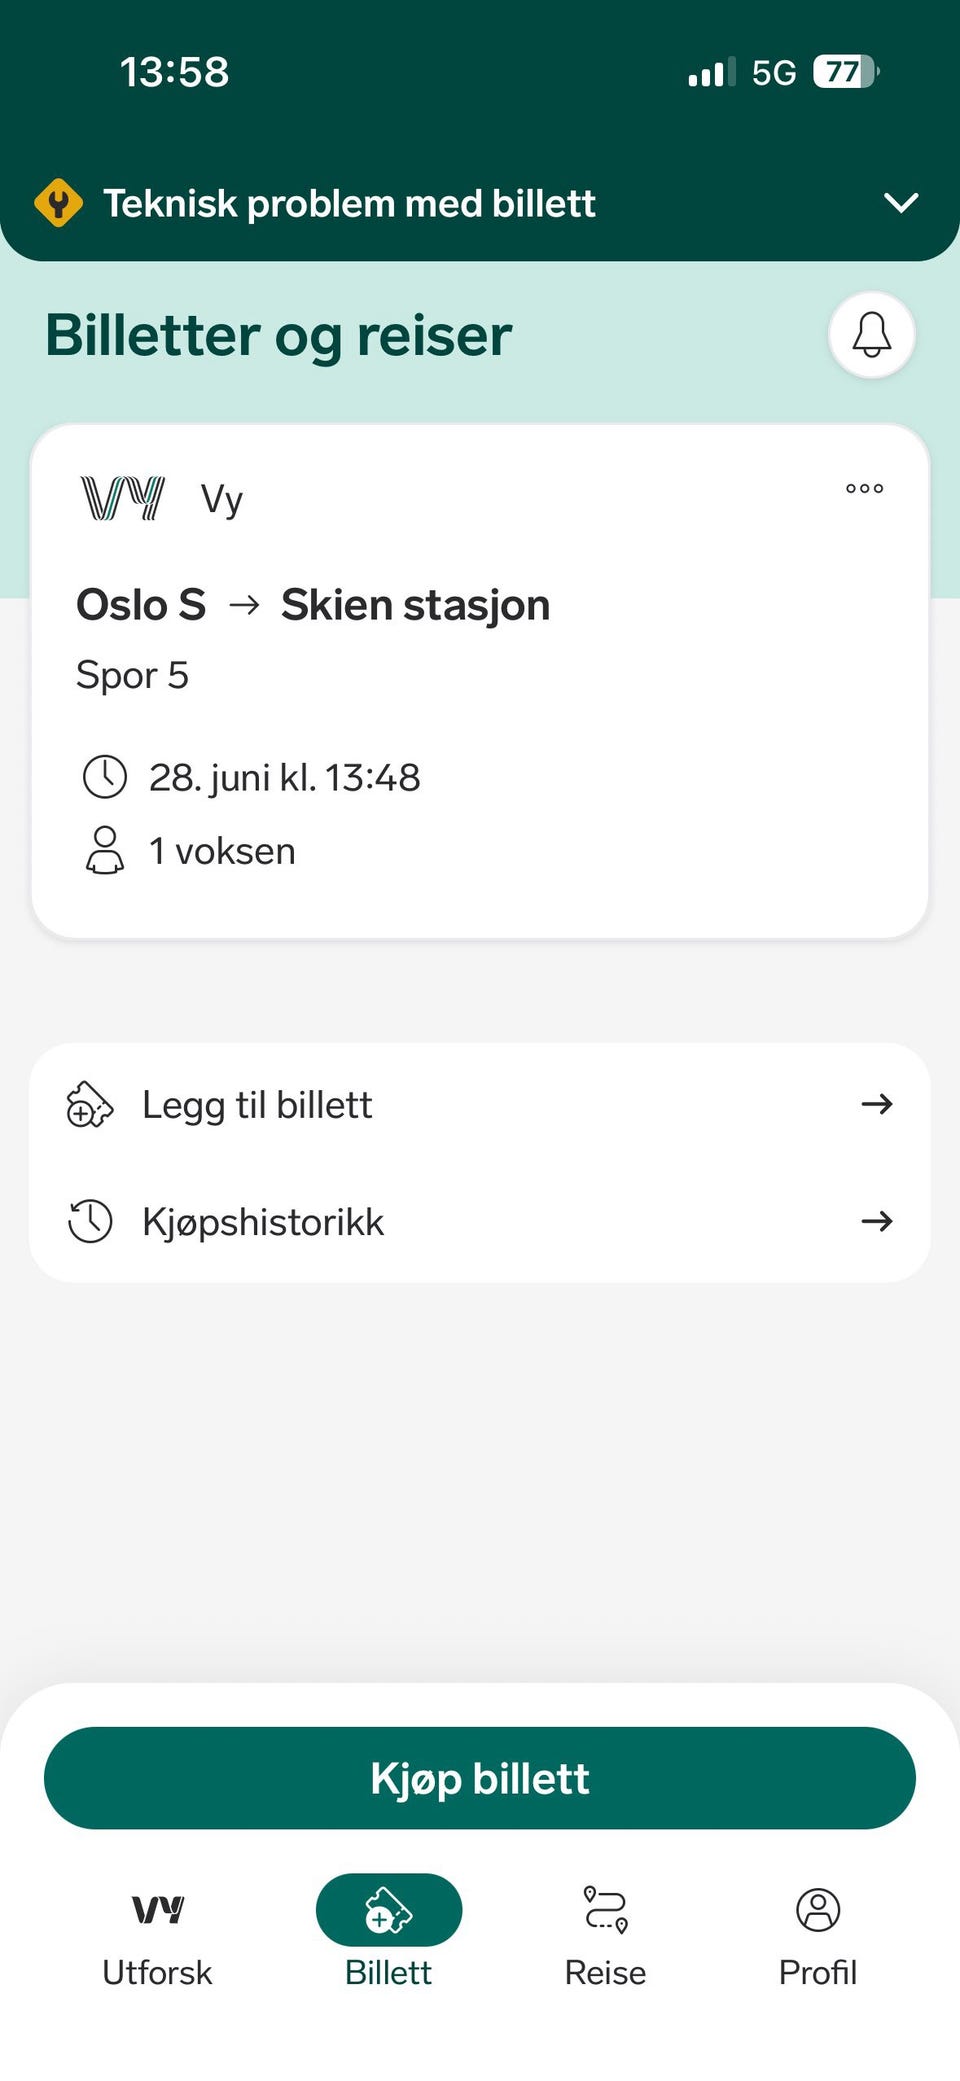960x2081 pixels.
Task: Switch to the Utforsk tab
Action: tap(157, 1937)
